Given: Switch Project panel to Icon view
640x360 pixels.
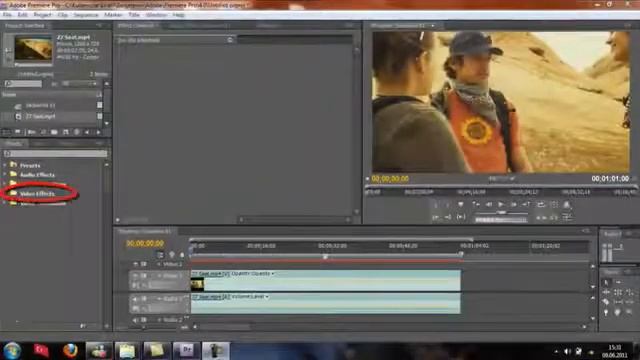Looking at the screenshot, I should click(x=18, y=132).
